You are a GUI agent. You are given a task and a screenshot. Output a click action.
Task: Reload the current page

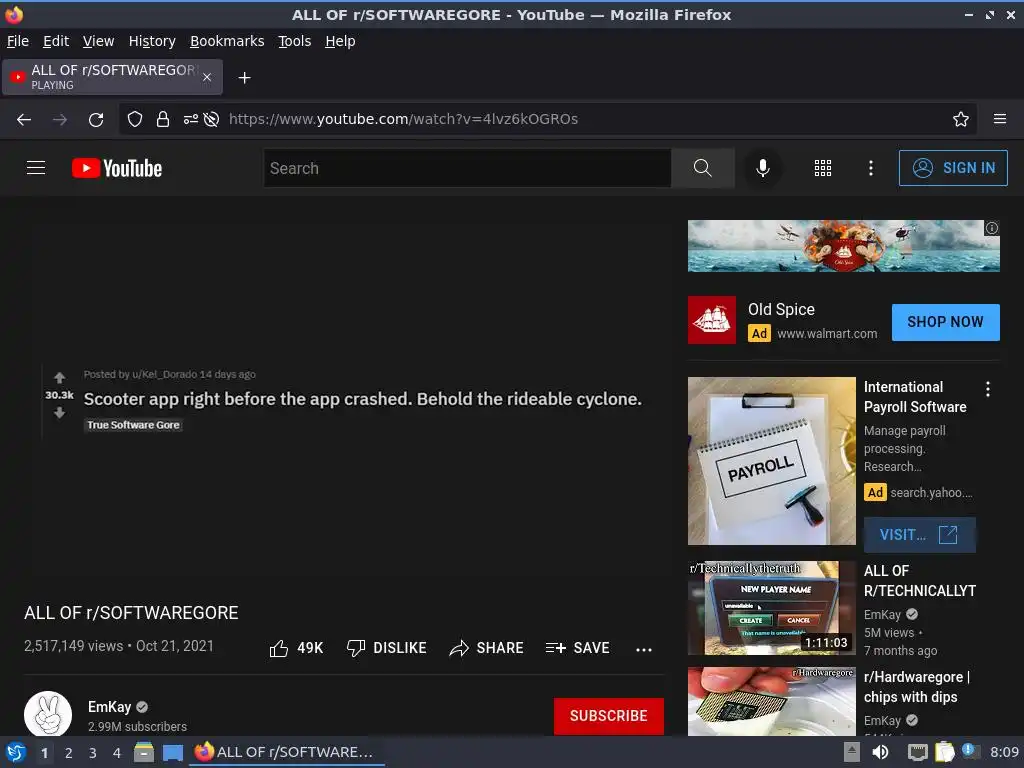[96, 120]
